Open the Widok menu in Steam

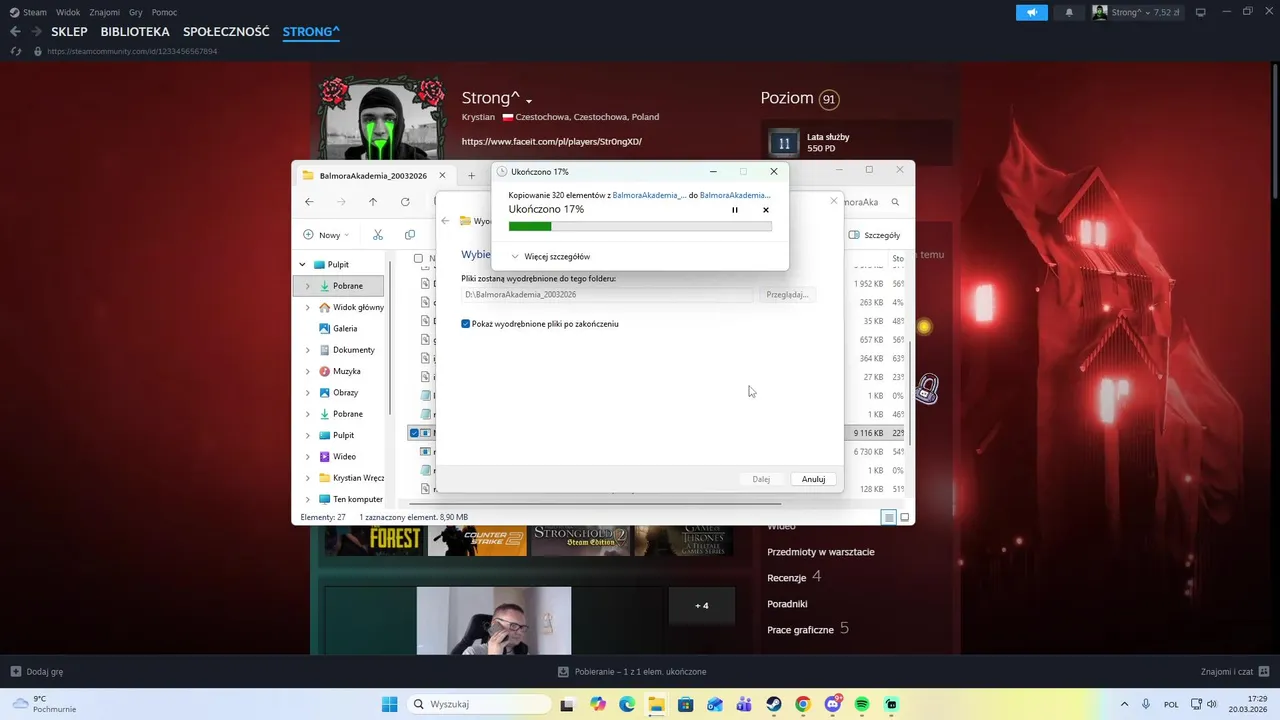[68, 12]
